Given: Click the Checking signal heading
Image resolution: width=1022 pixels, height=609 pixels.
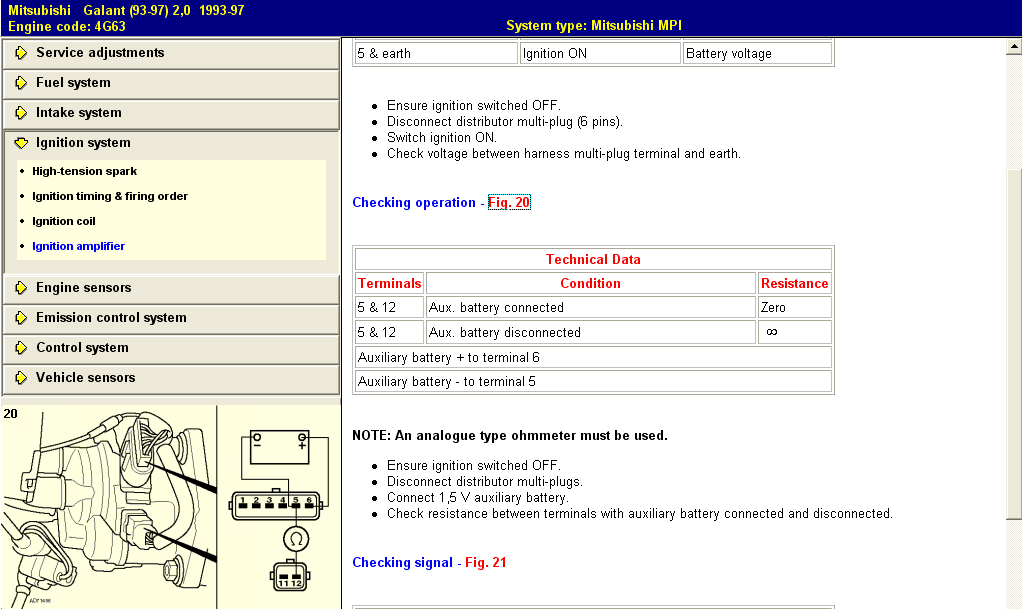Looking at the screenshot, I should point(402,563).
